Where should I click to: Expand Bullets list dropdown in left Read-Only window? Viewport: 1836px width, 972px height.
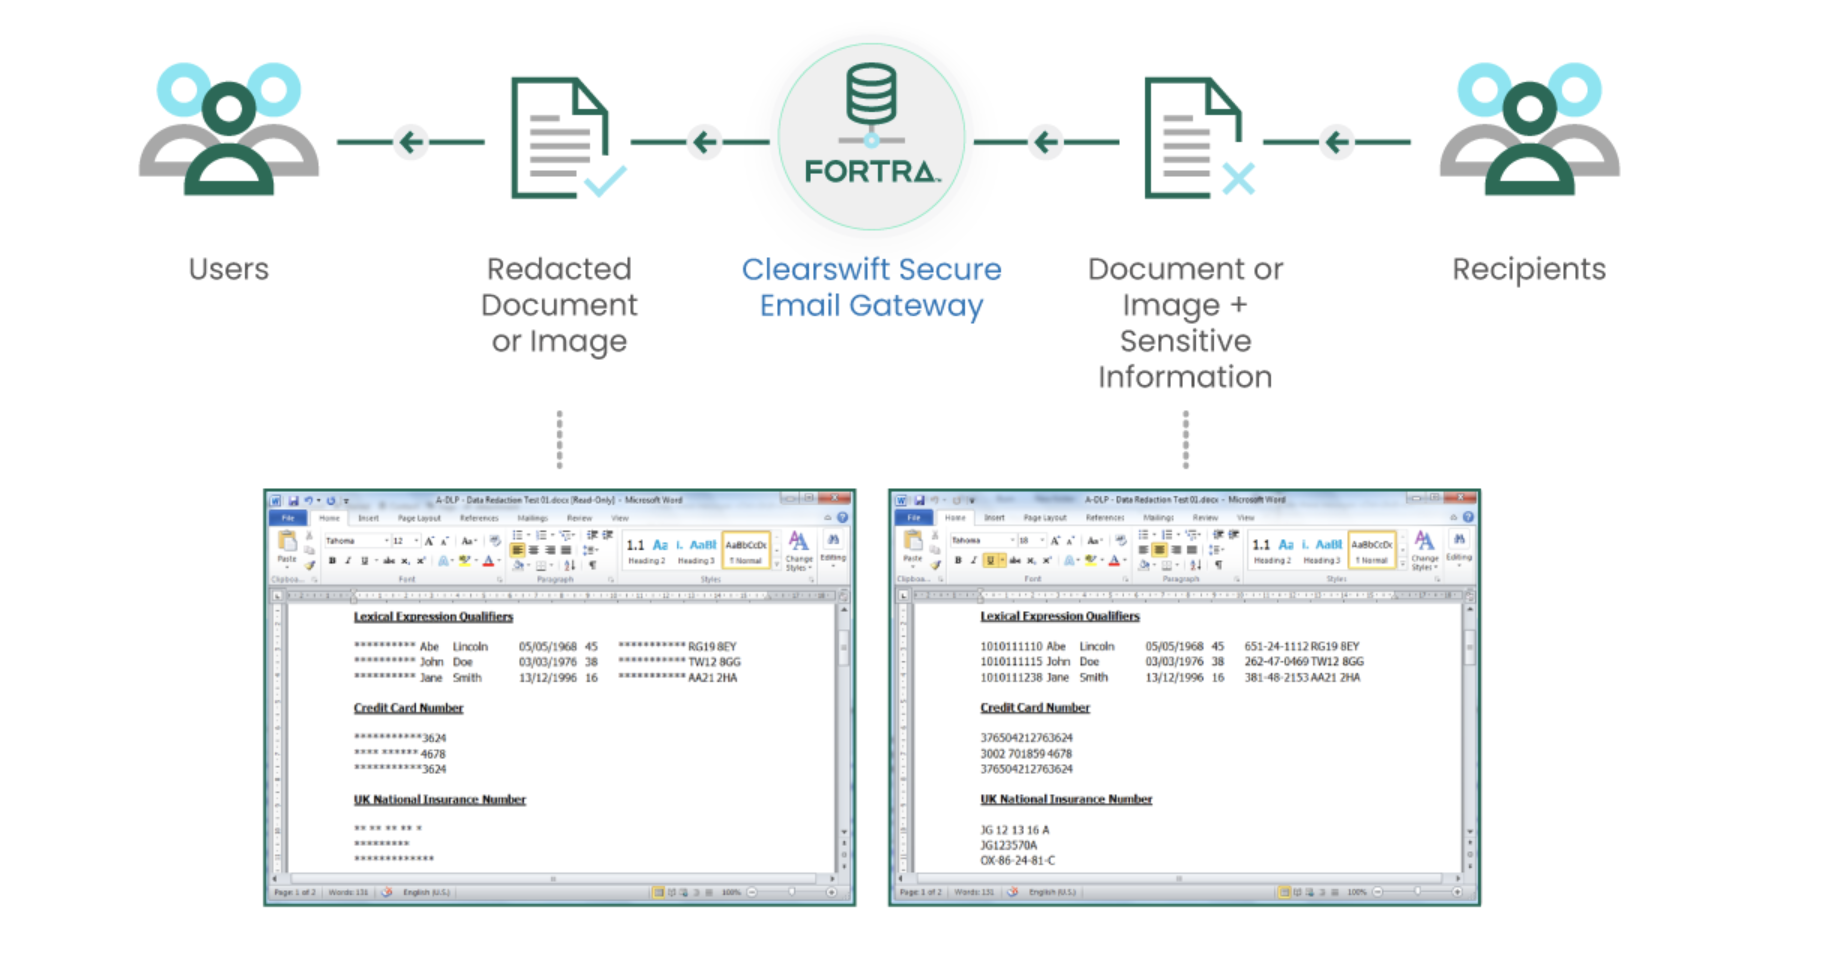[x=529, y=534]
